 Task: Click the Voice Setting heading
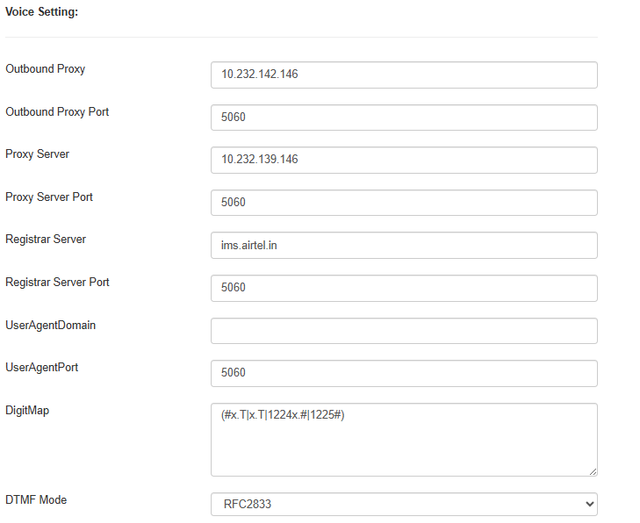coord(42,12)
